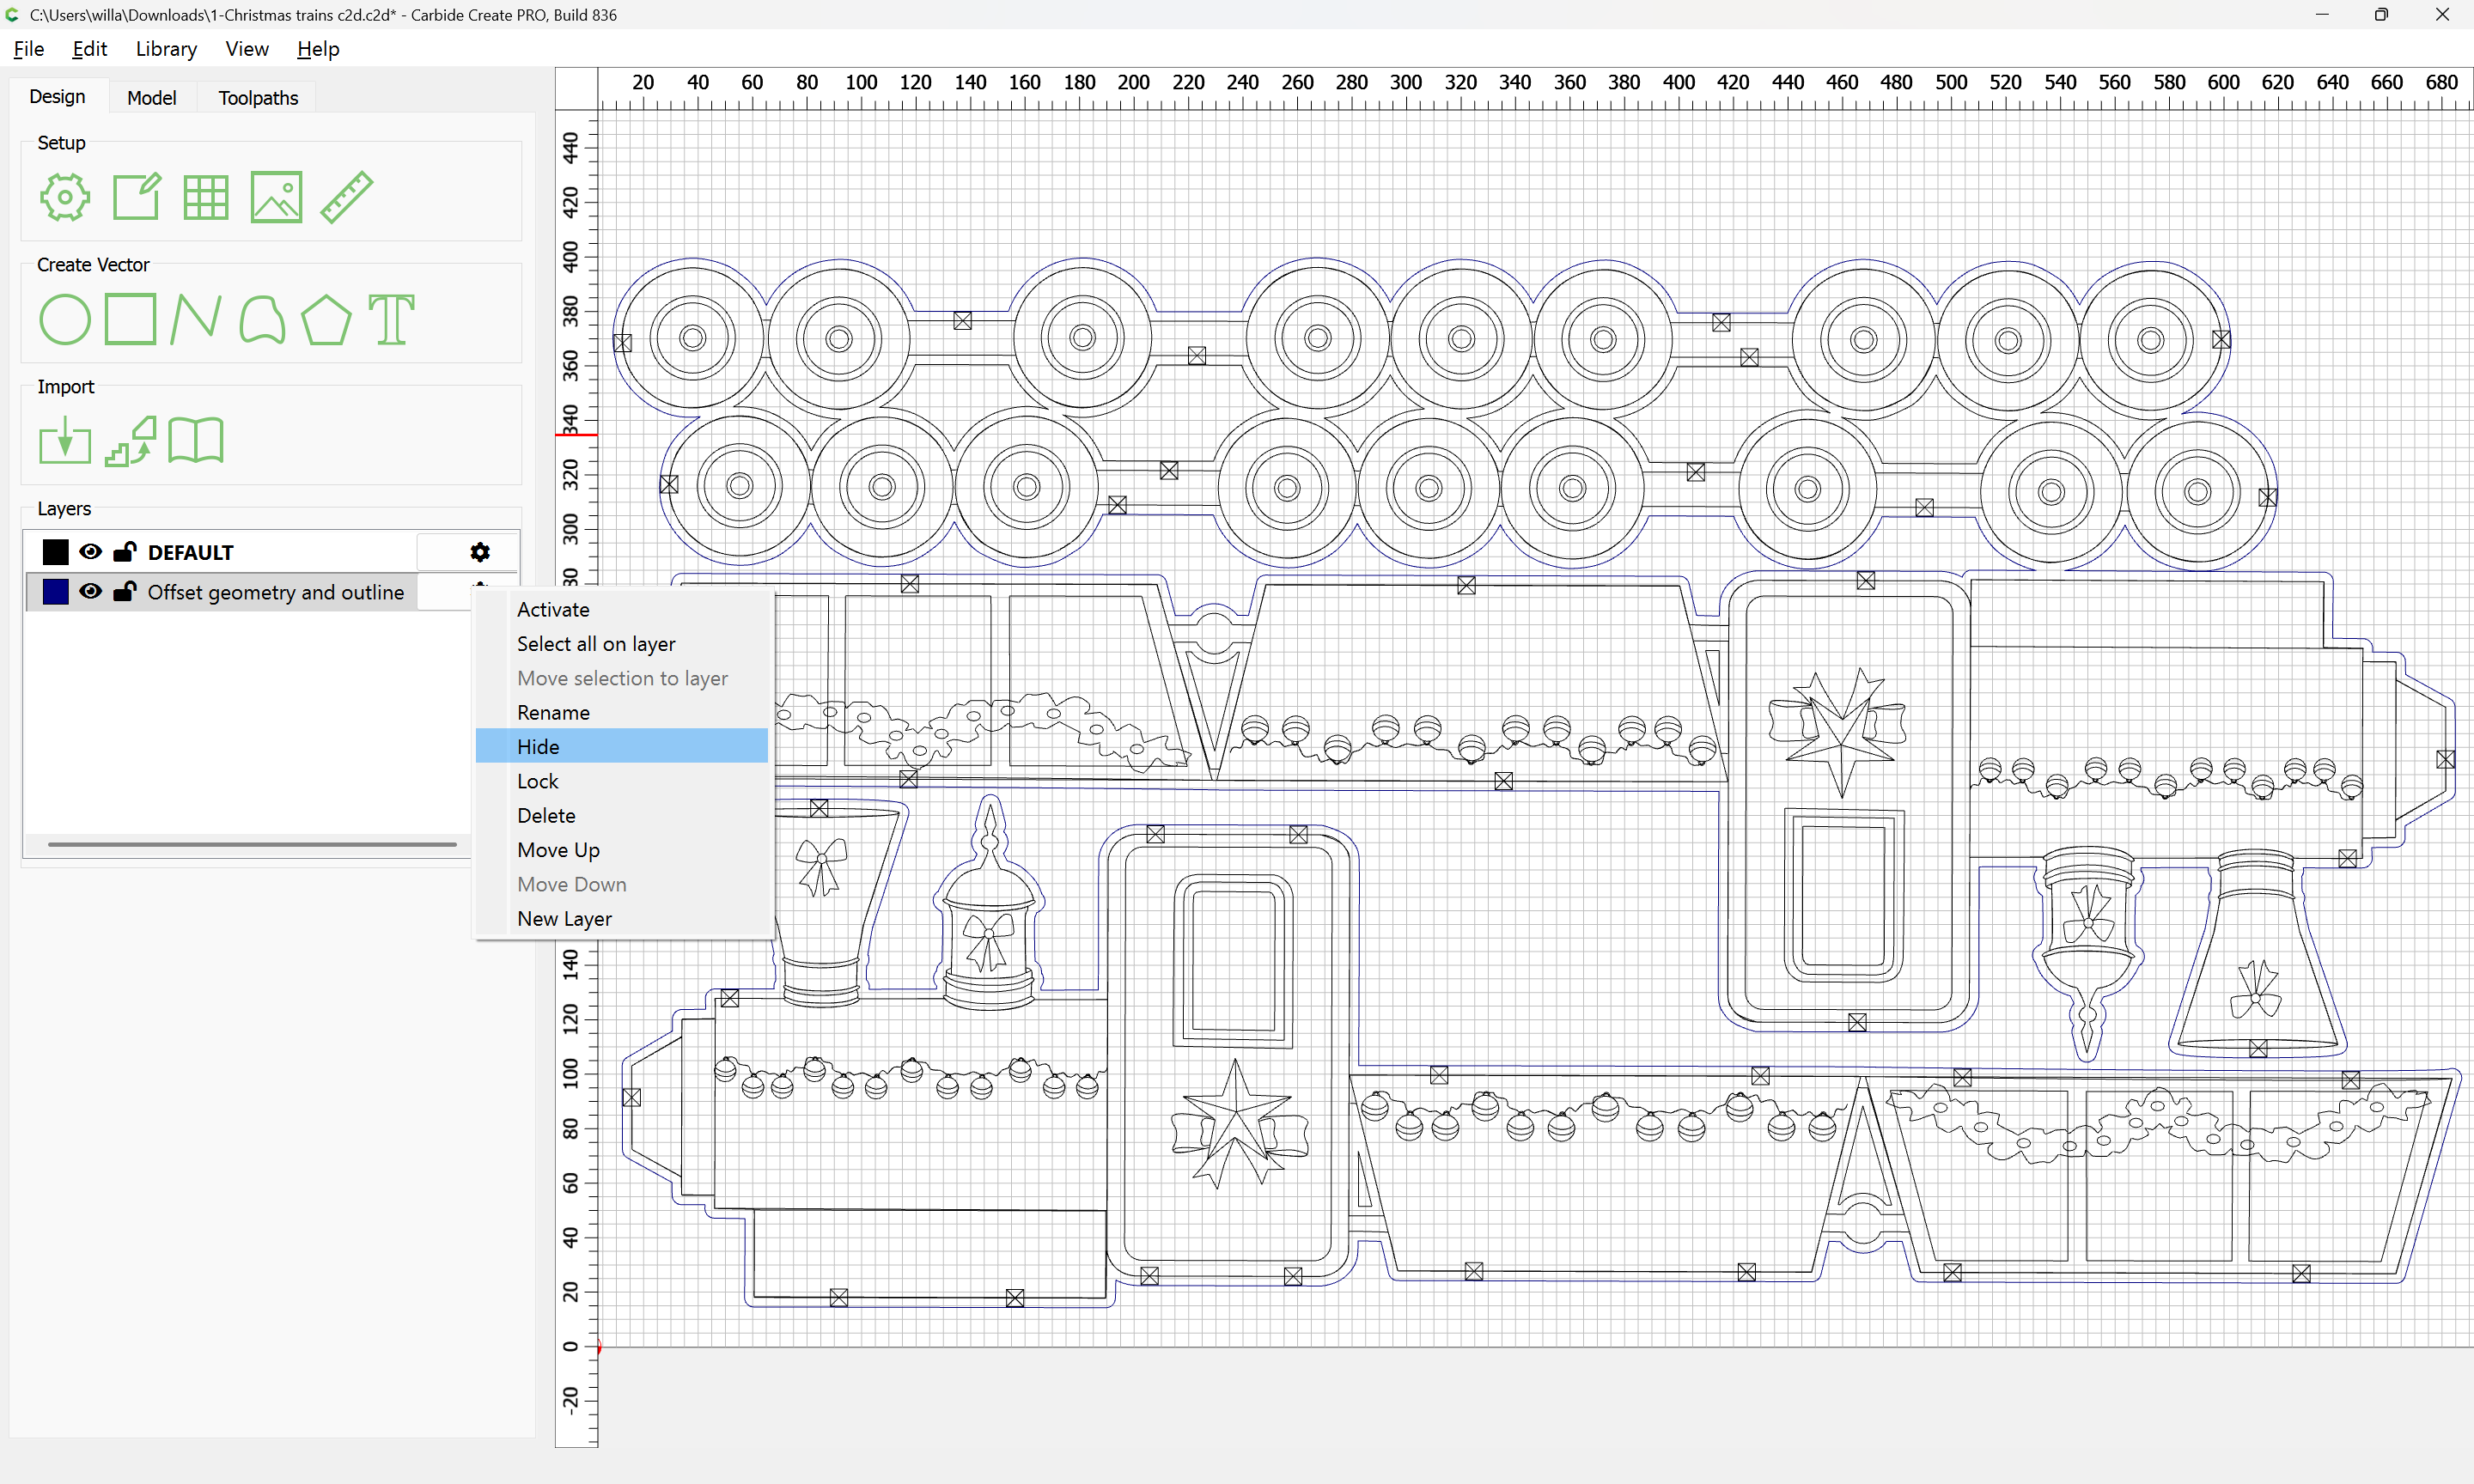Expand the Library menu
This screenshot has height=1484, width=2474.
(166, 49)
